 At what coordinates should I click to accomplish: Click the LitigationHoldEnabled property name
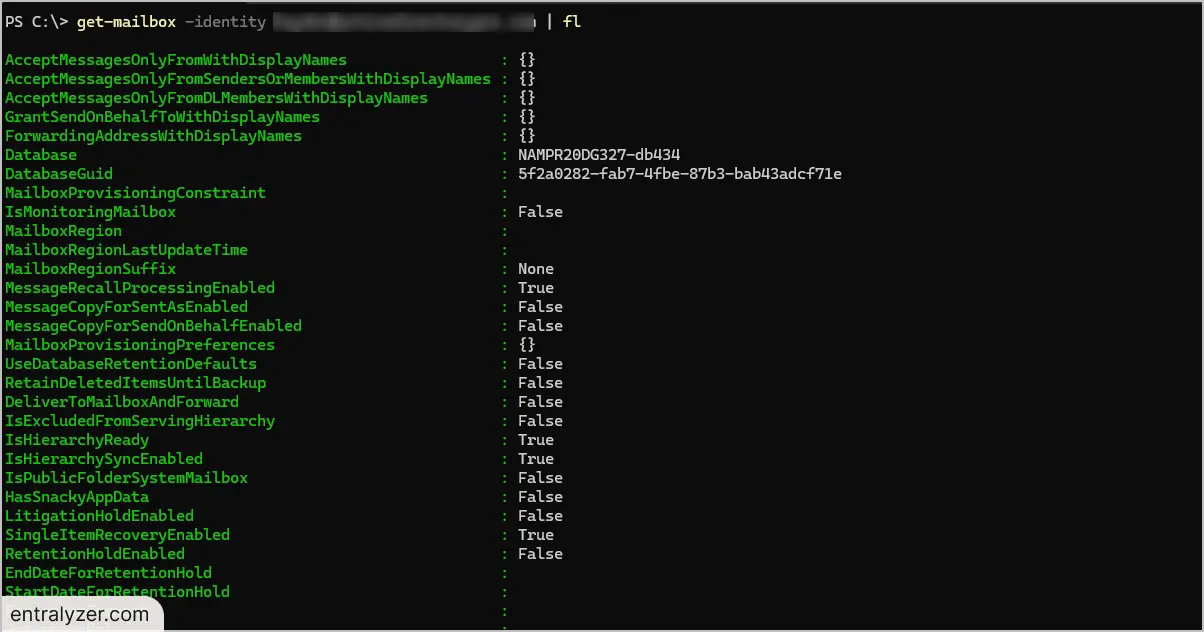click(99, 516)
